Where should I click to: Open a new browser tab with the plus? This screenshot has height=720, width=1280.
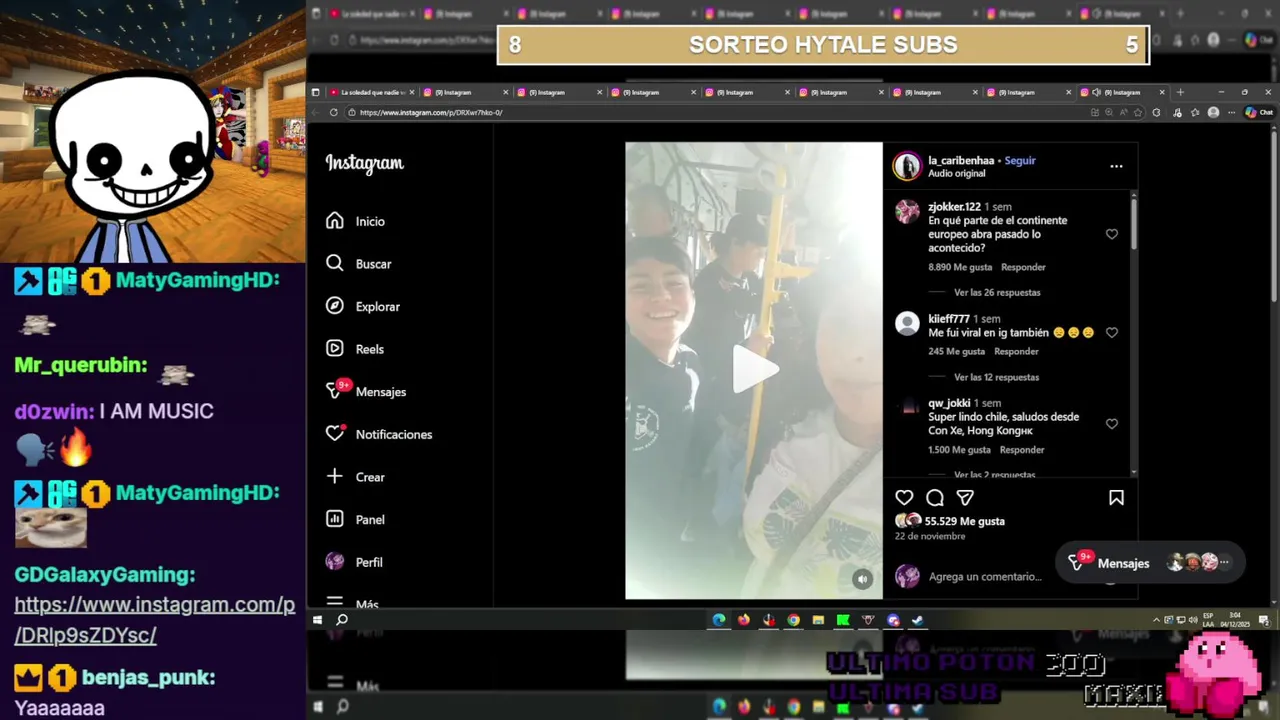click(x=1180, y=92)
